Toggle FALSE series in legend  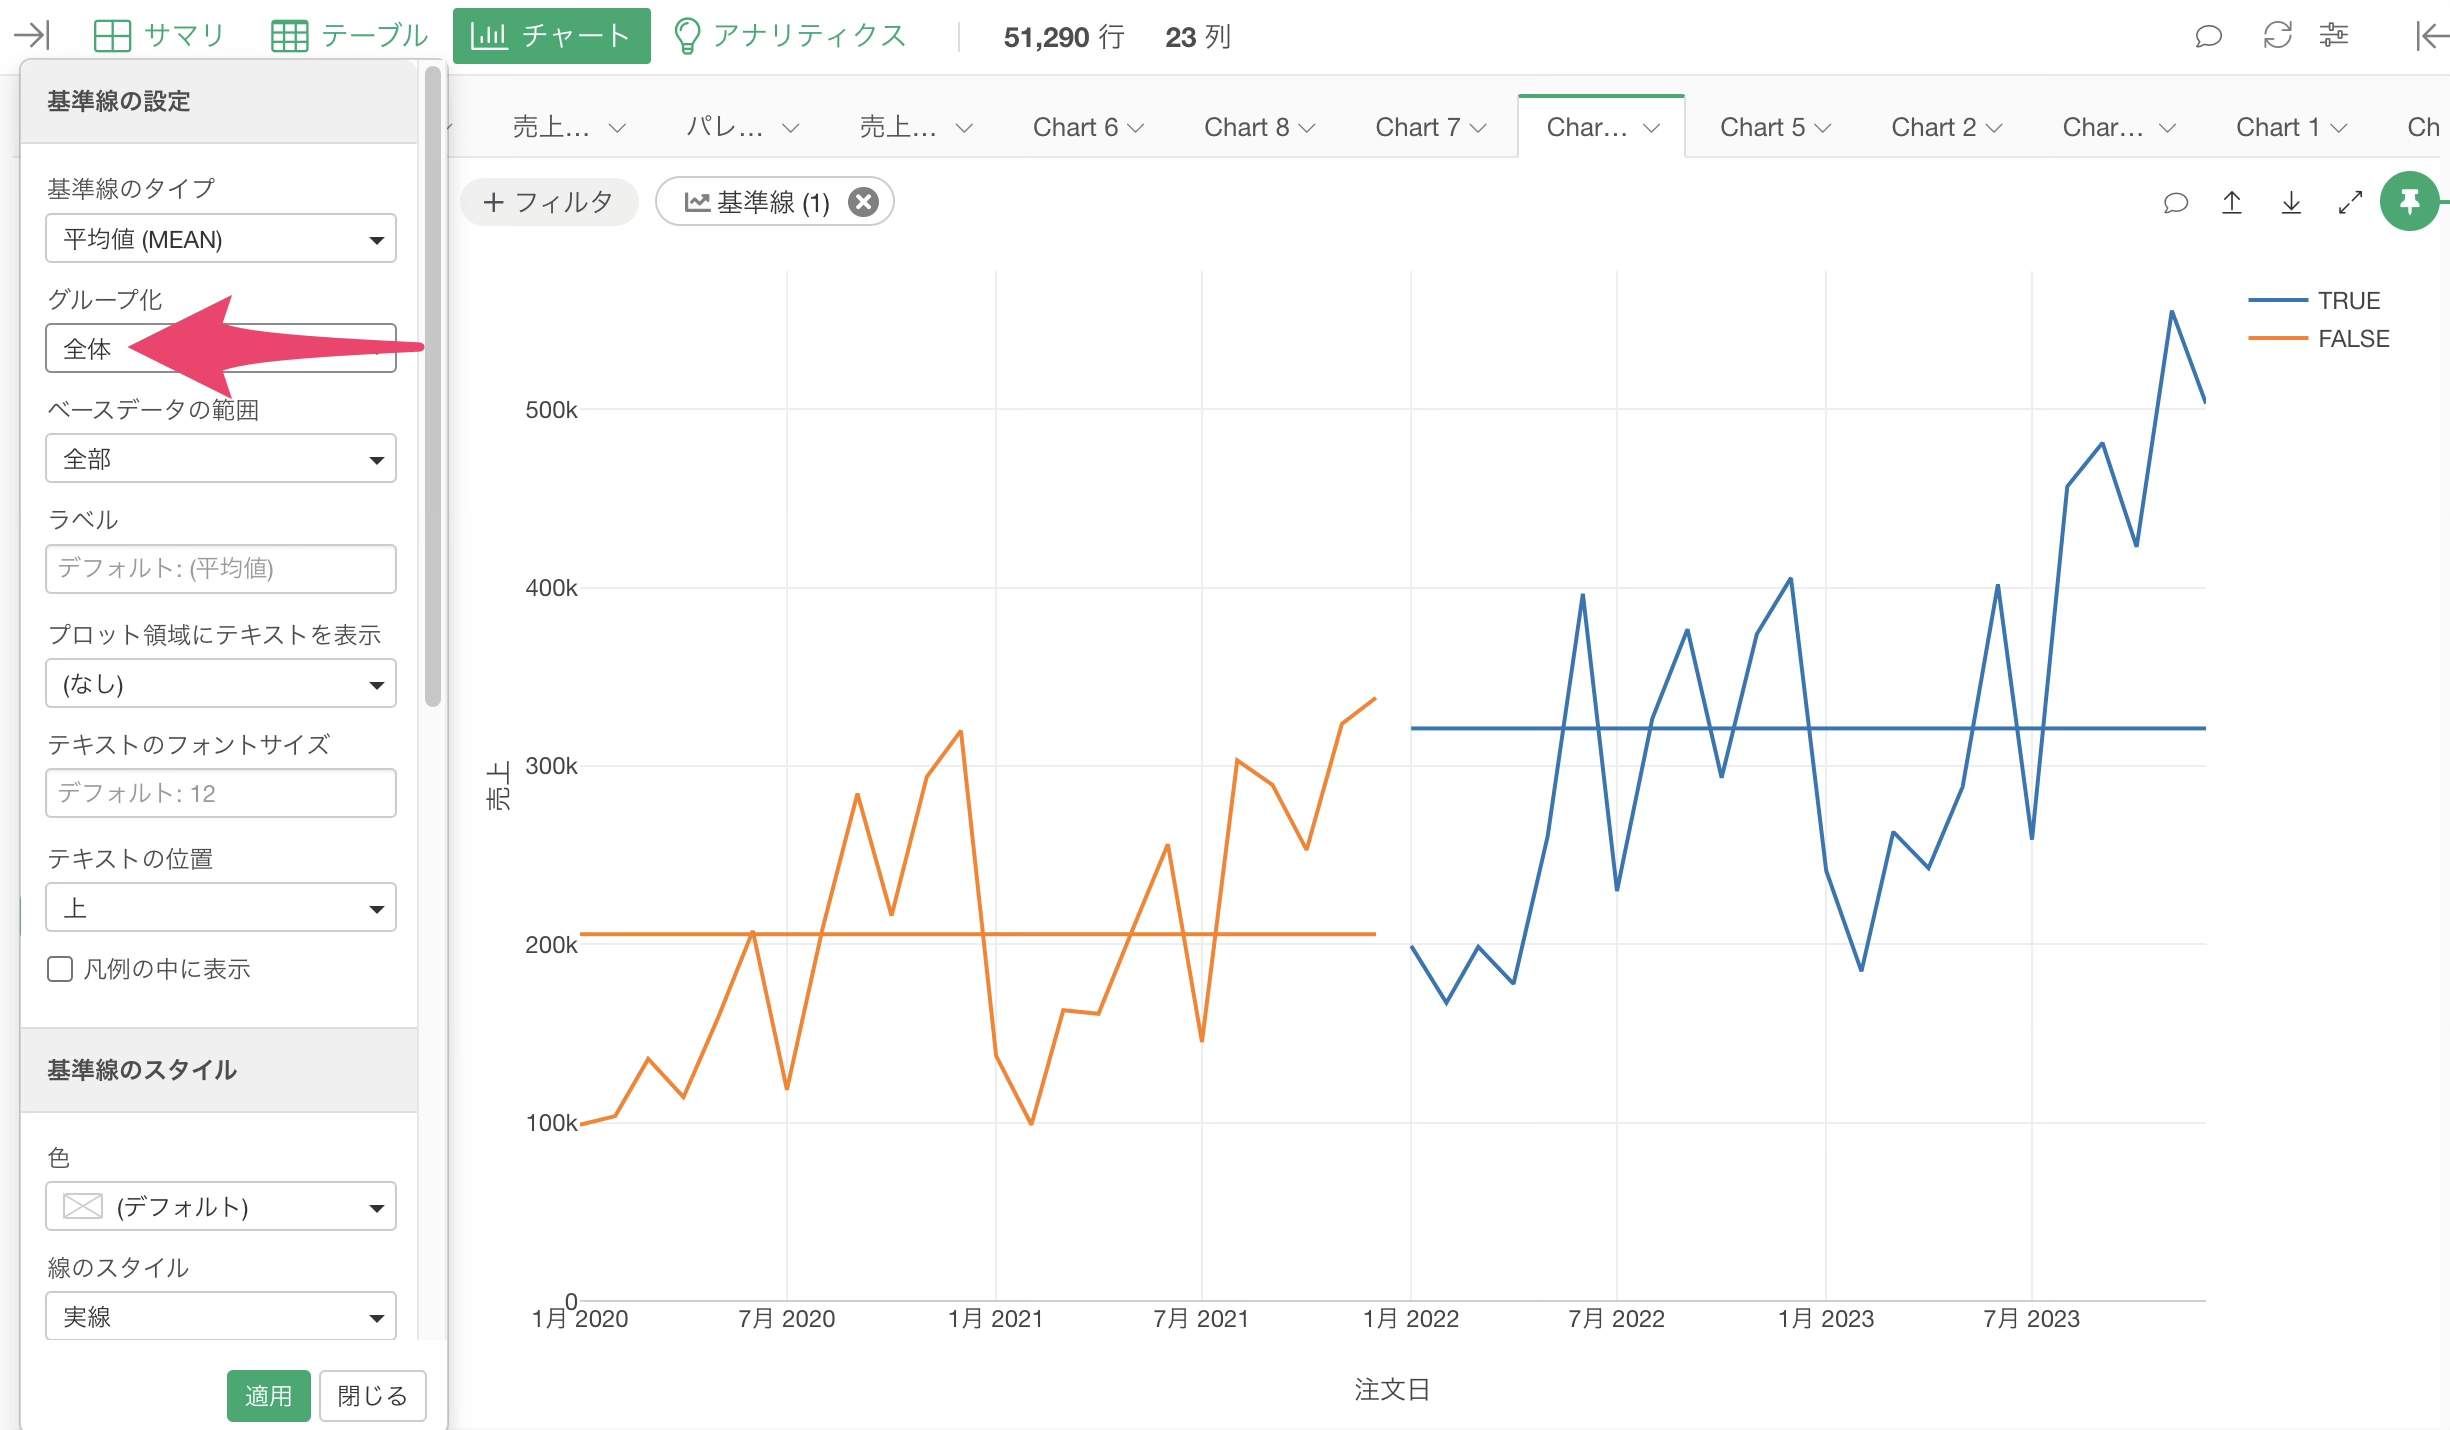coord(2352,339)
